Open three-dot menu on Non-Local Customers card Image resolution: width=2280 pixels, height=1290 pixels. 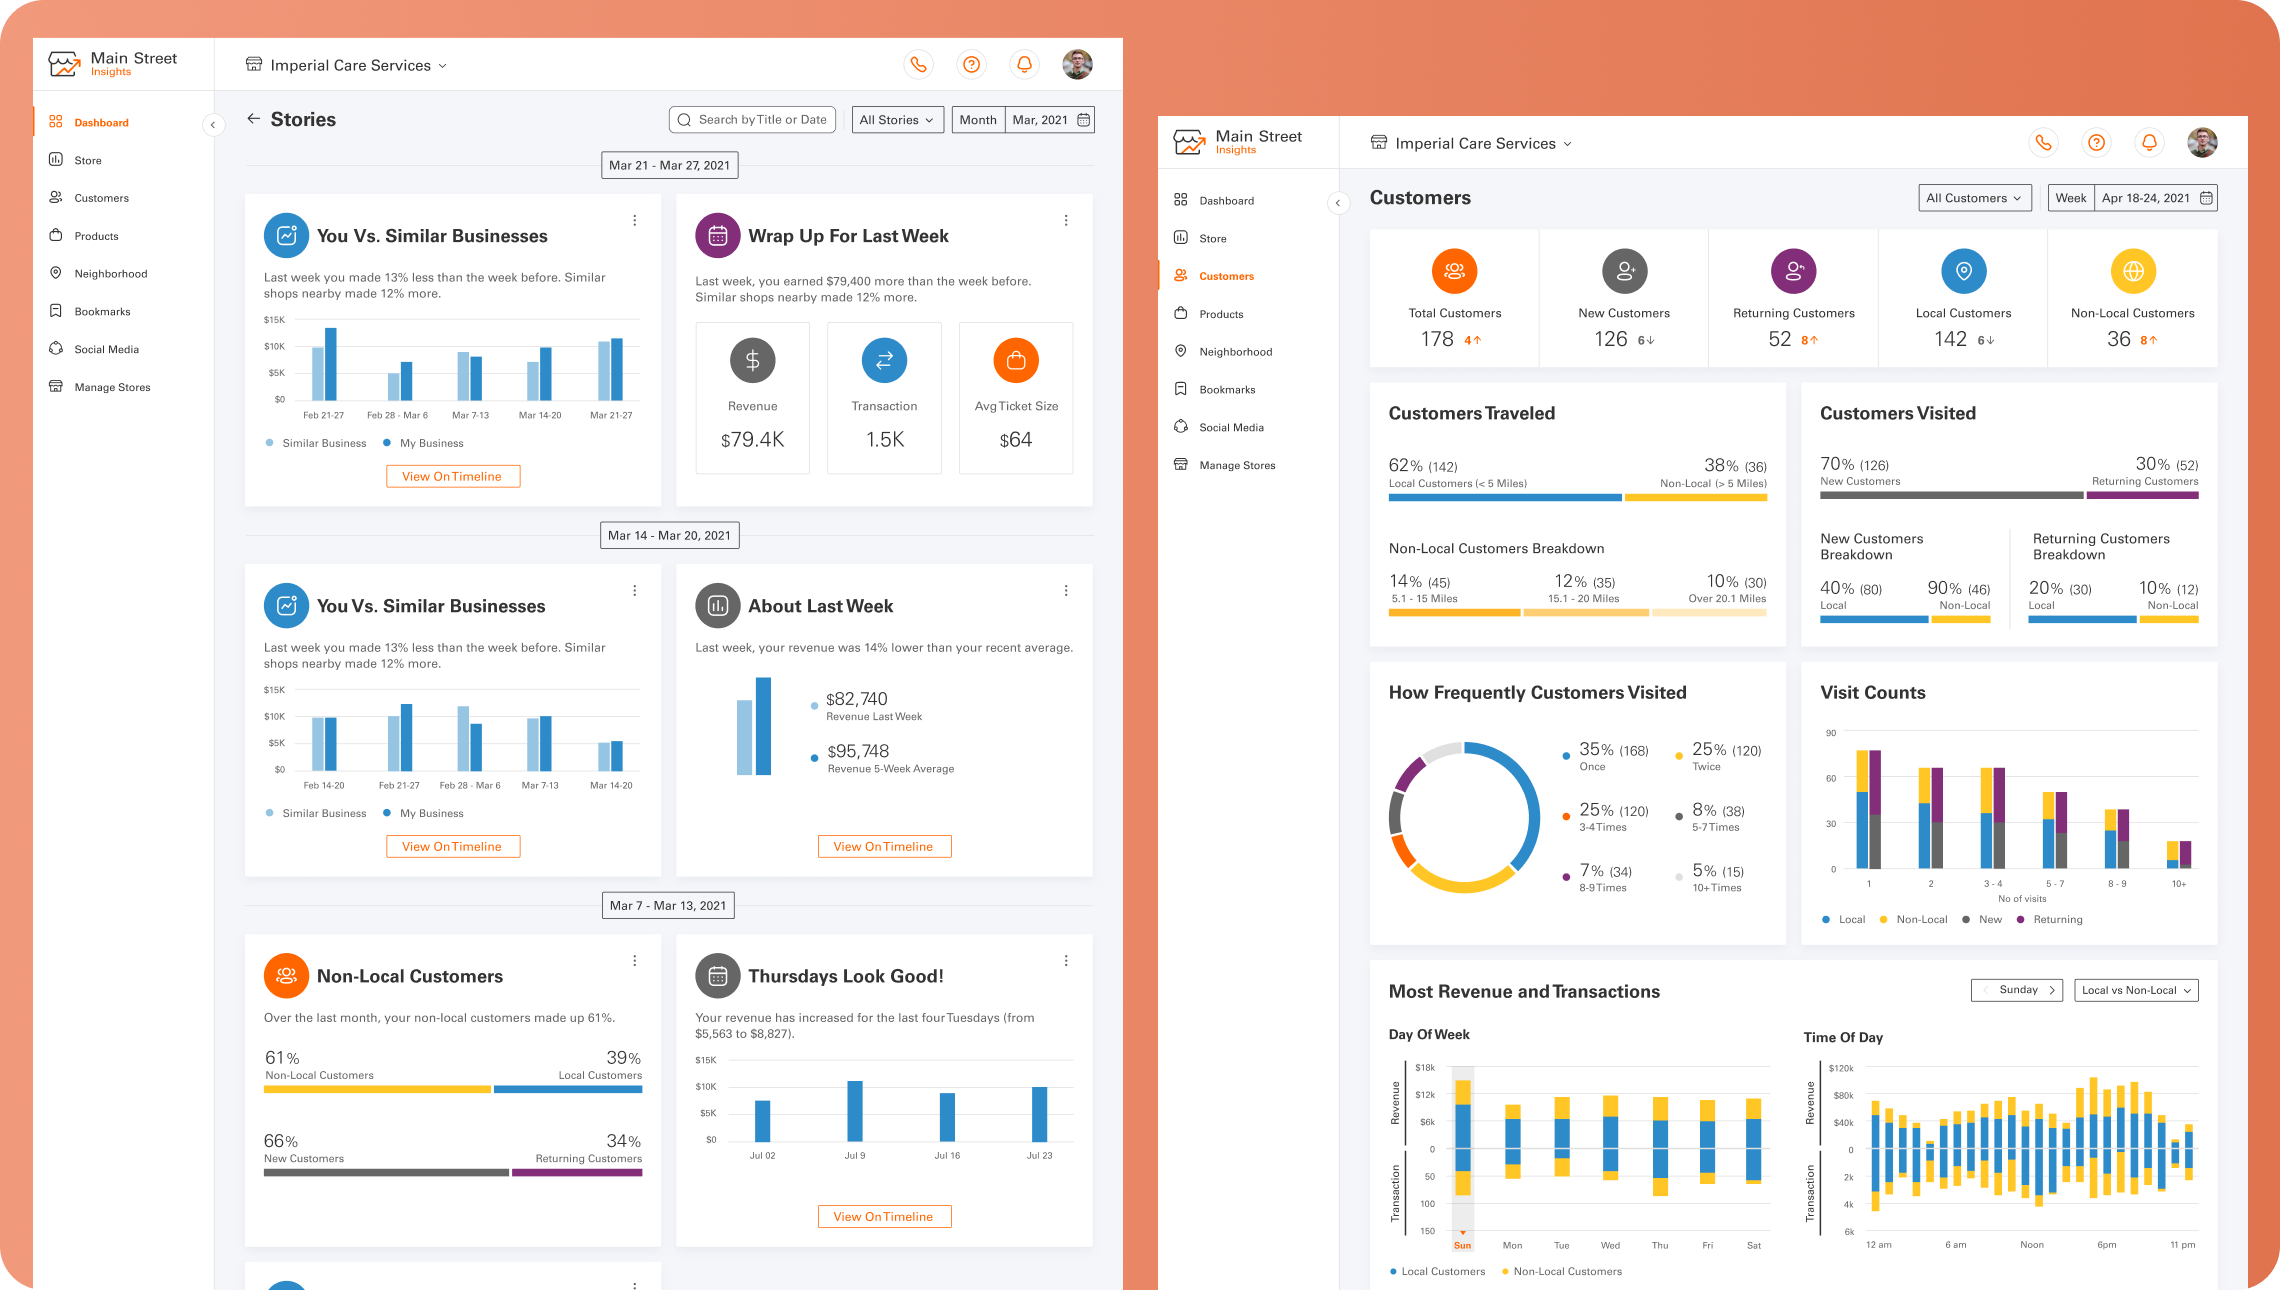pos(634,961)
